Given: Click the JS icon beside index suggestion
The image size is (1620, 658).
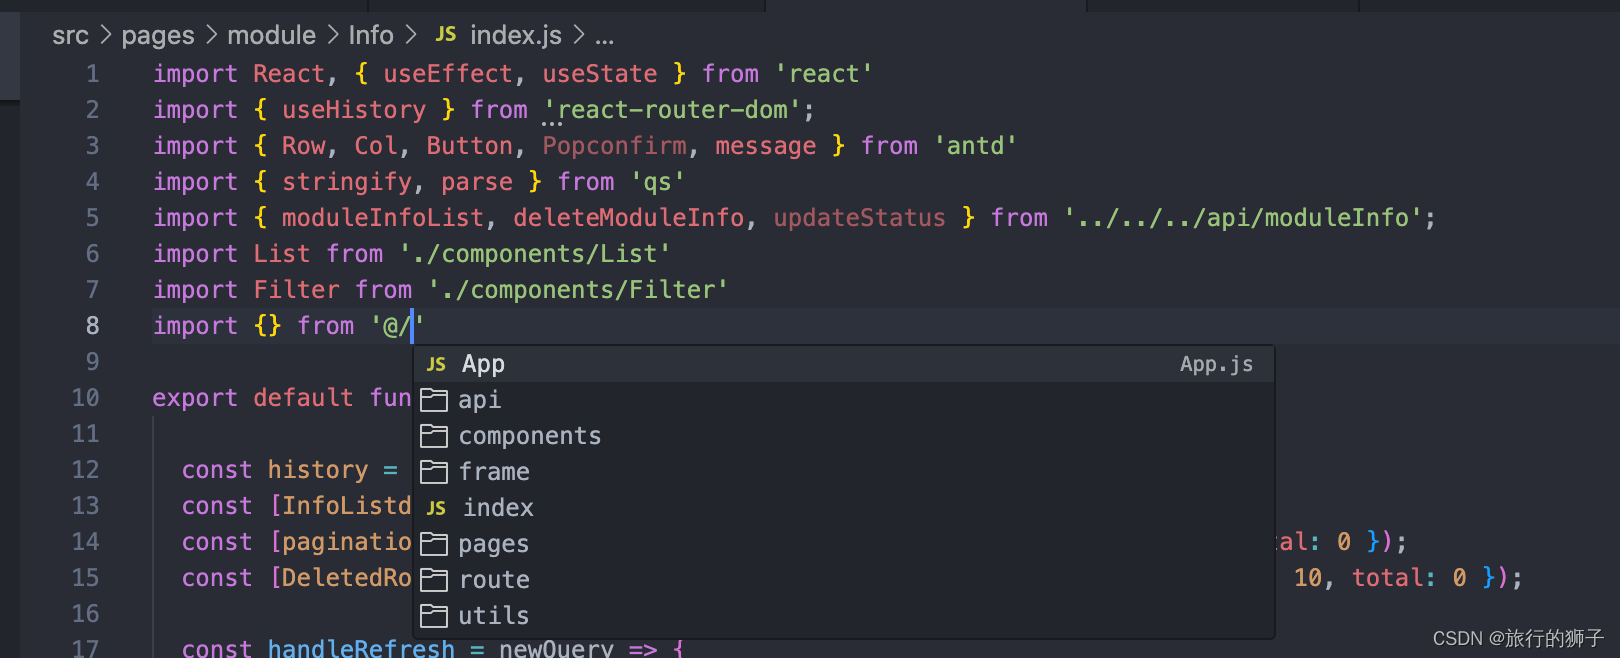Looking at the screenshot, I should [436, 508].
